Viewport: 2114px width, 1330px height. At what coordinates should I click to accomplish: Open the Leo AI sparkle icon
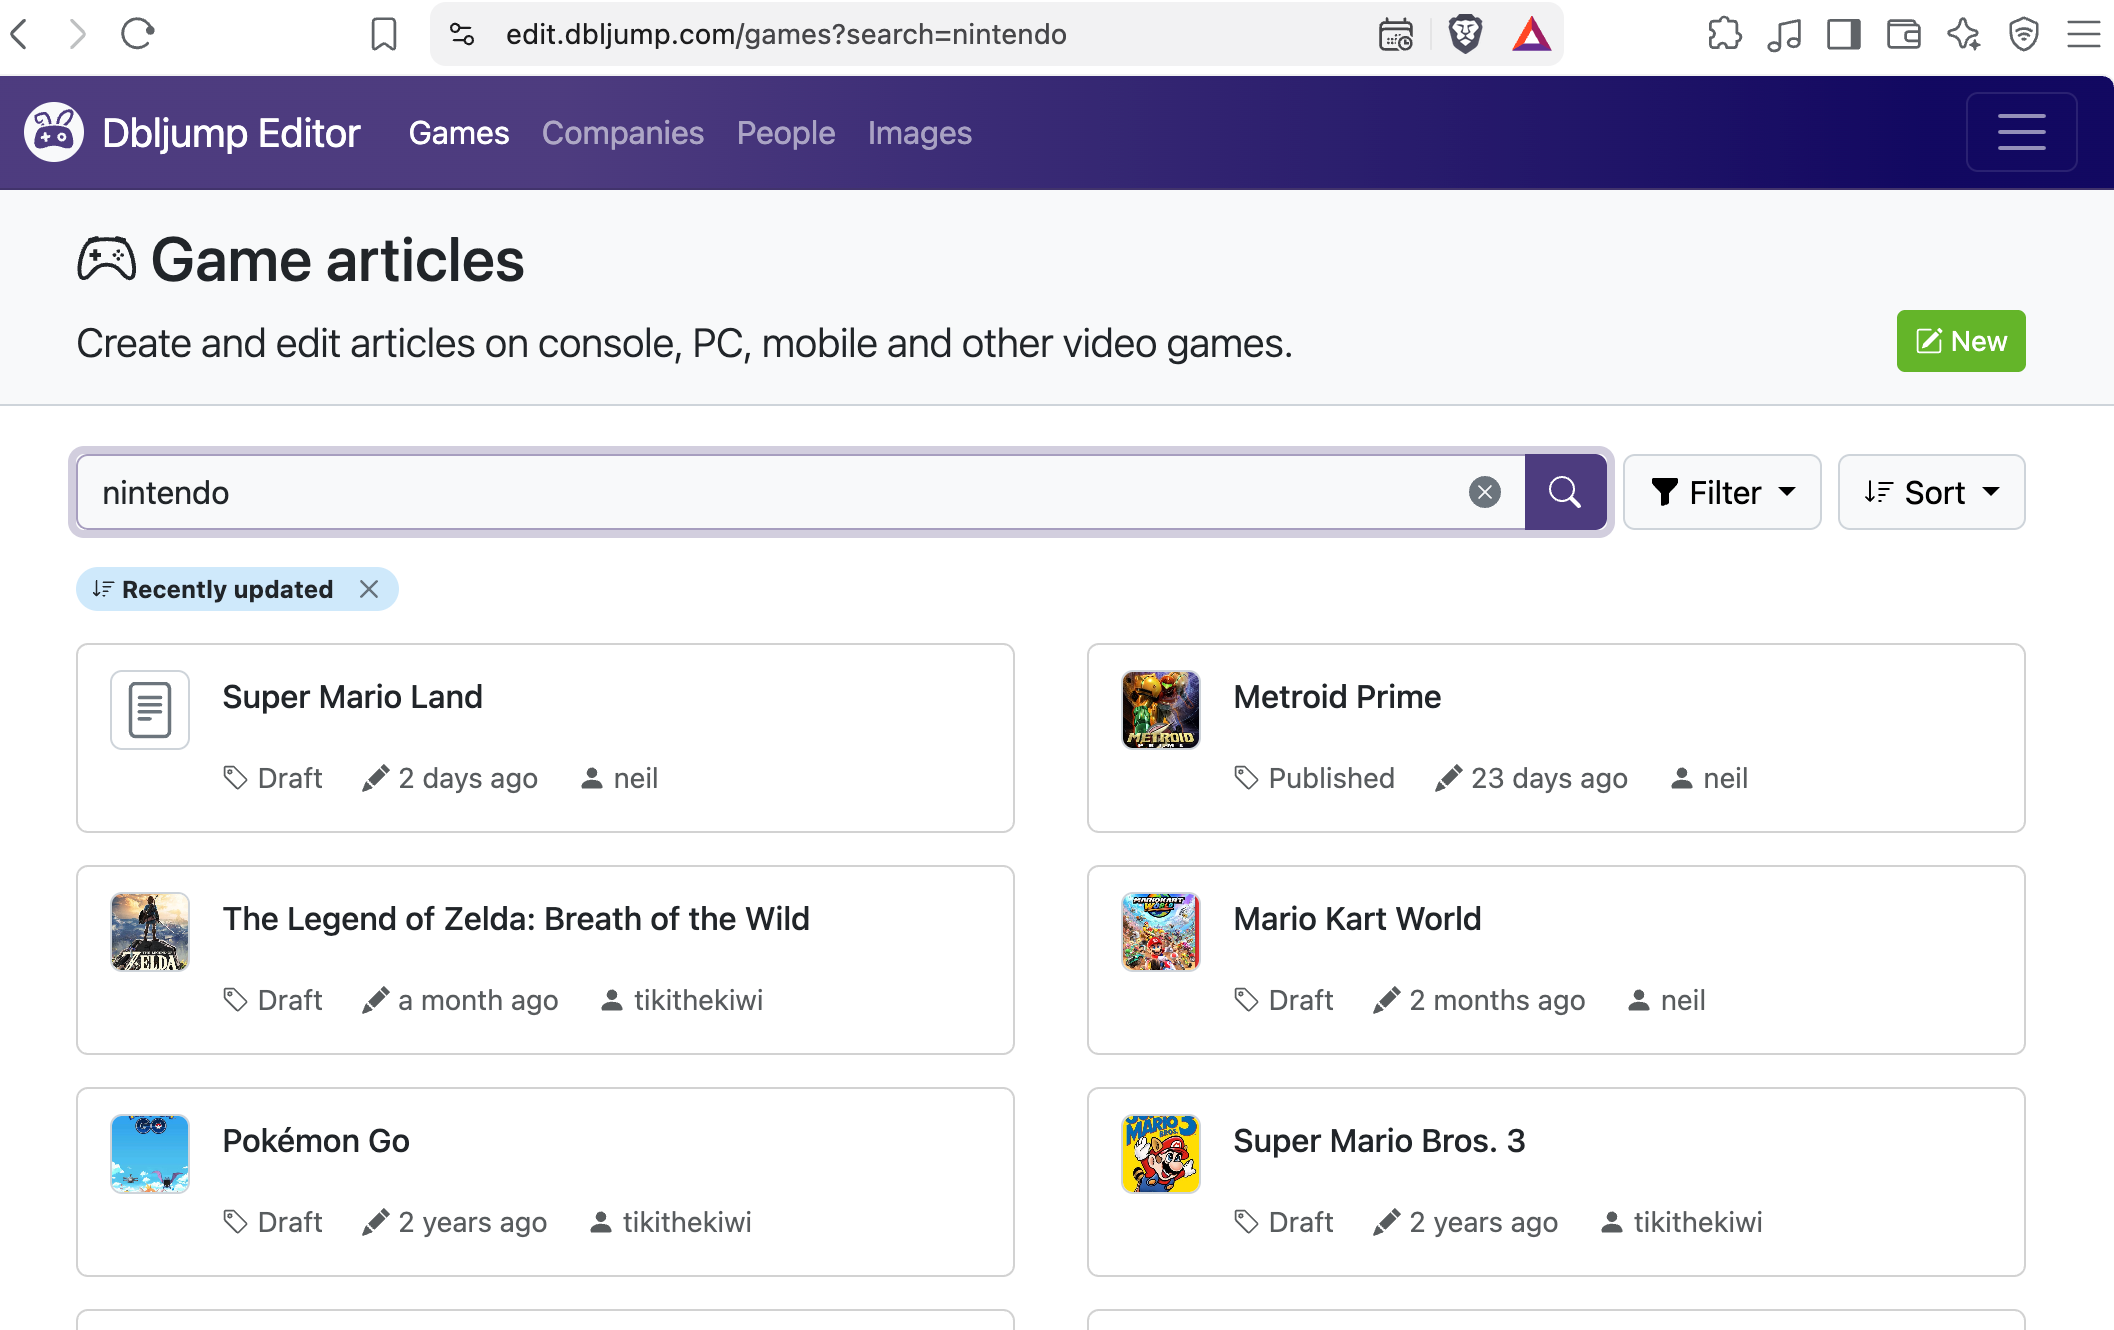coord(1964,34)
